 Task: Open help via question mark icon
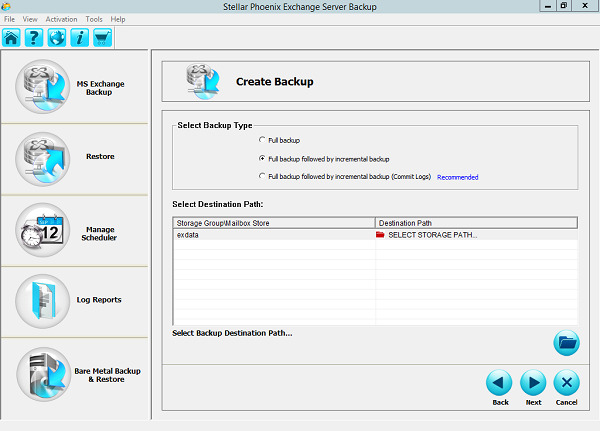pos(34,38)
